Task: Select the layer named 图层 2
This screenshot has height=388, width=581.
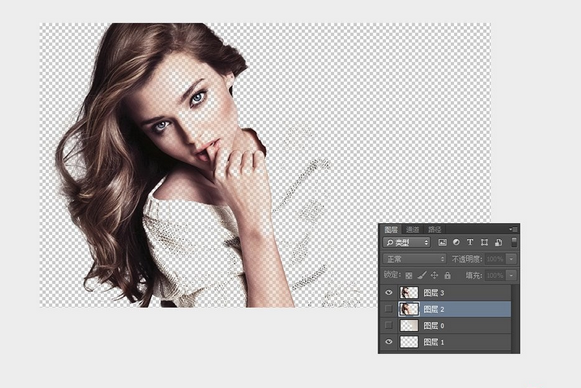Action: 434,309
